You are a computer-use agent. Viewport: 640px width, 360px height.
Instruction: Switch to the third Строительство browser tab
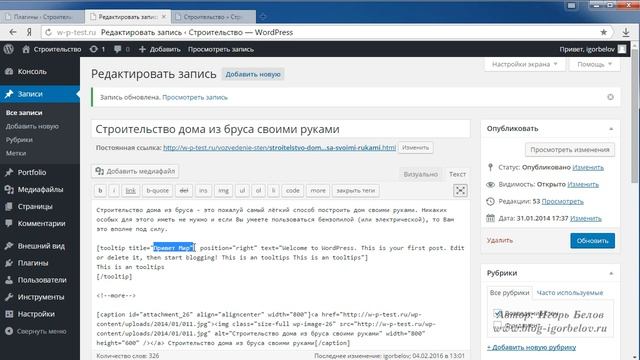pyautogui.click(x=212, y=17)
